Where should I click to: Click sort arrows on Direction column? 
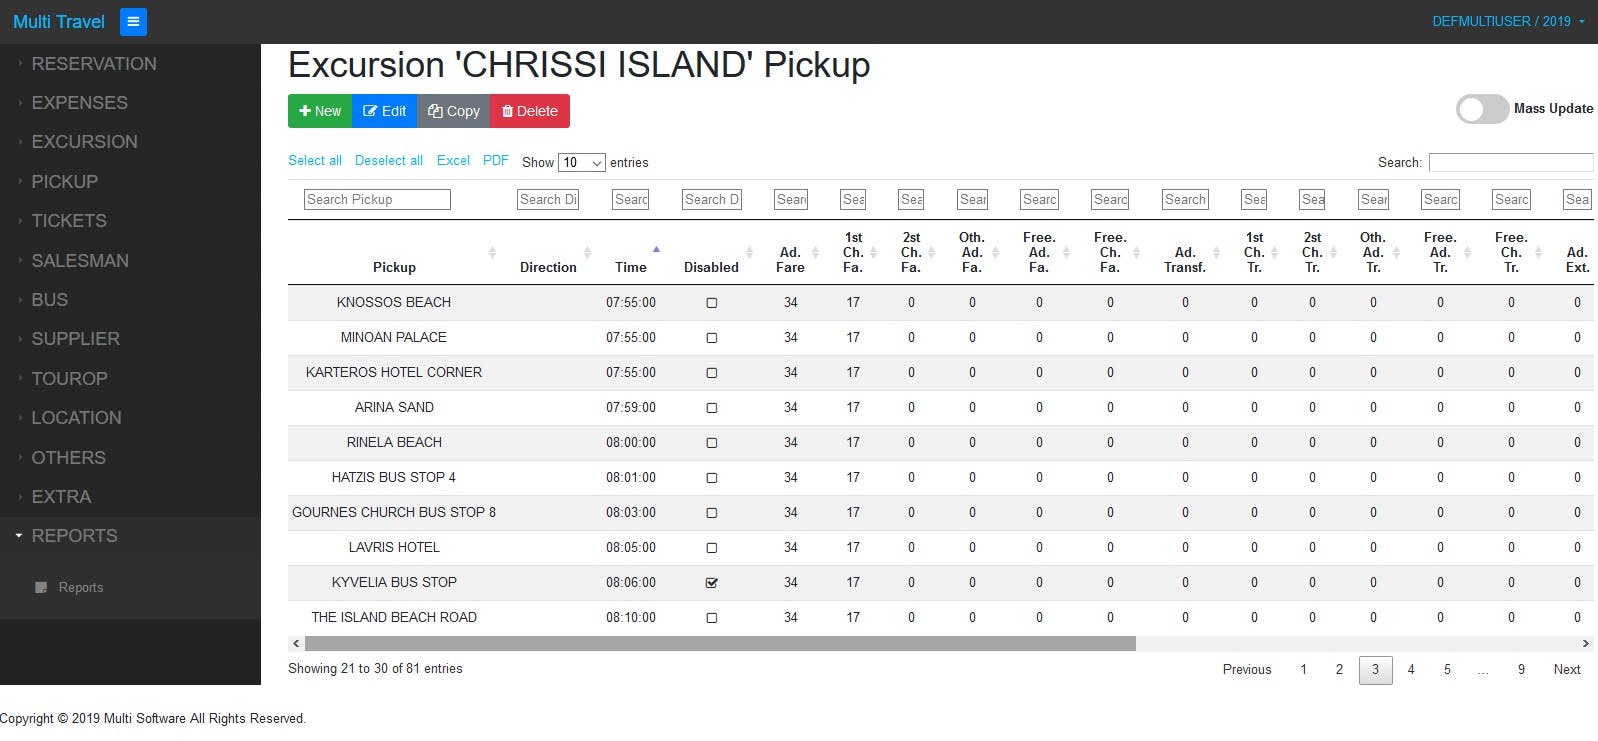587,253
